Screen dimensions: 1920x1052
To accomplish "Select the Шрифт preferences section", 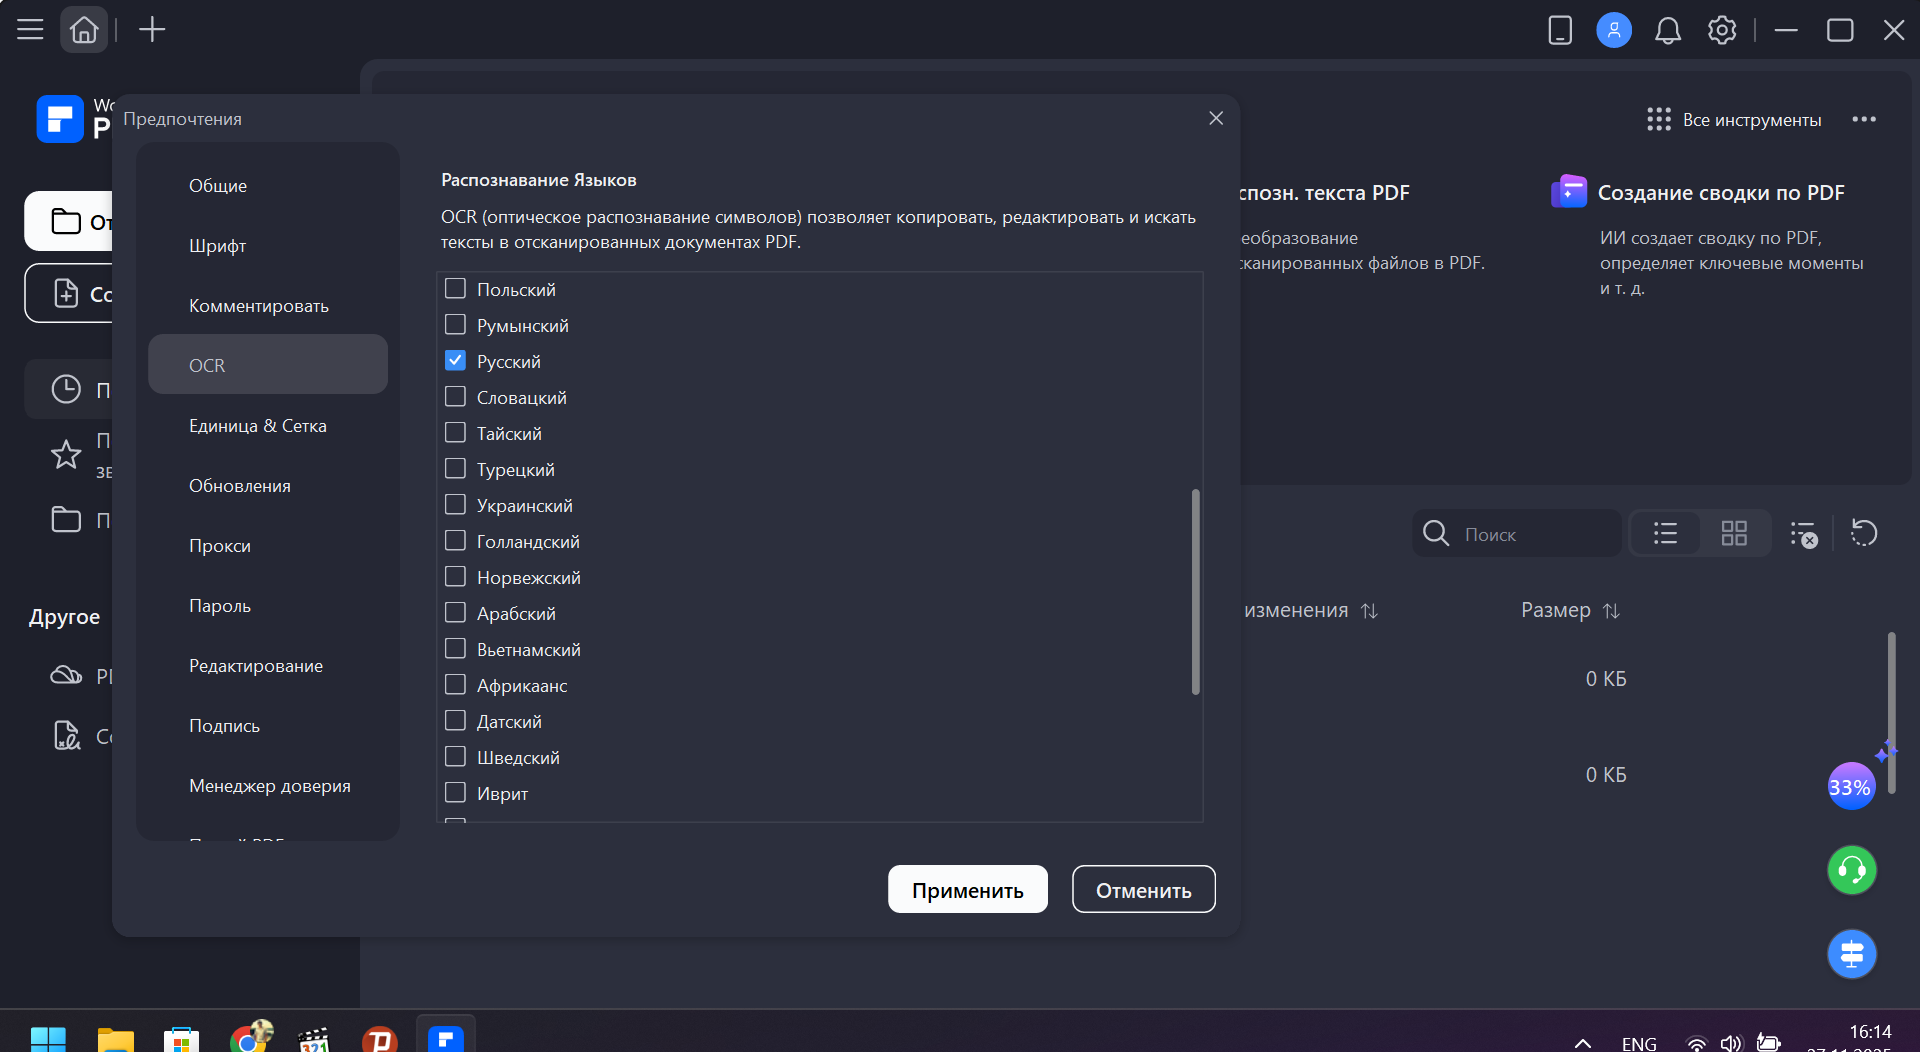I will tap(218, 246).
